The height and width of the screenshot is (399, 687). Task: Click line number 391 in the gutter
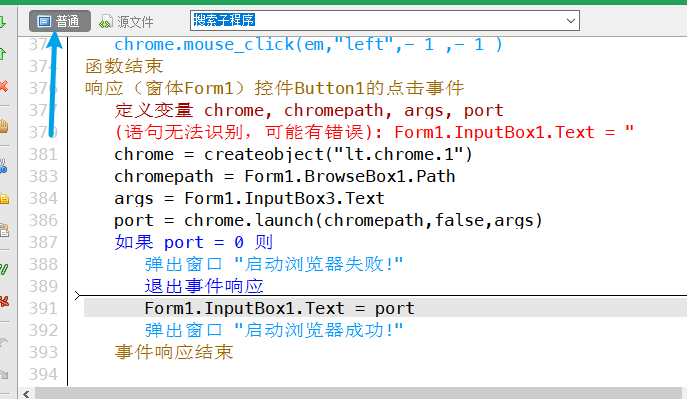(43, 308)
